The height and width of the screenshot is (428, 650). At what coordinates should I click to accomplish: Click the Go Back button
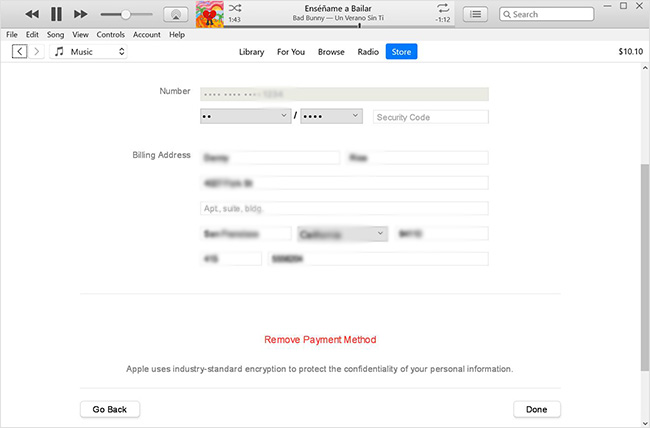pos(110,409)
